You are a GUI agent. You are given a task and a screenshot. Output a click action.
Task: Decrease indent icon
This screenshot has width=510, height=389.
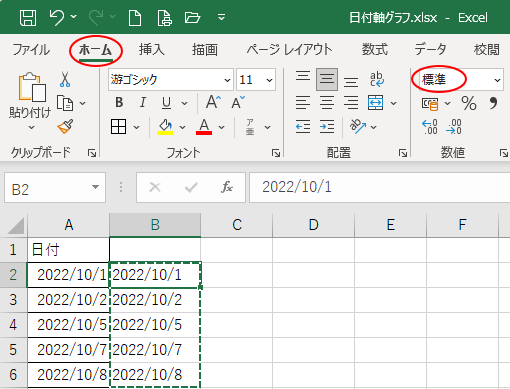pos(303,127)
